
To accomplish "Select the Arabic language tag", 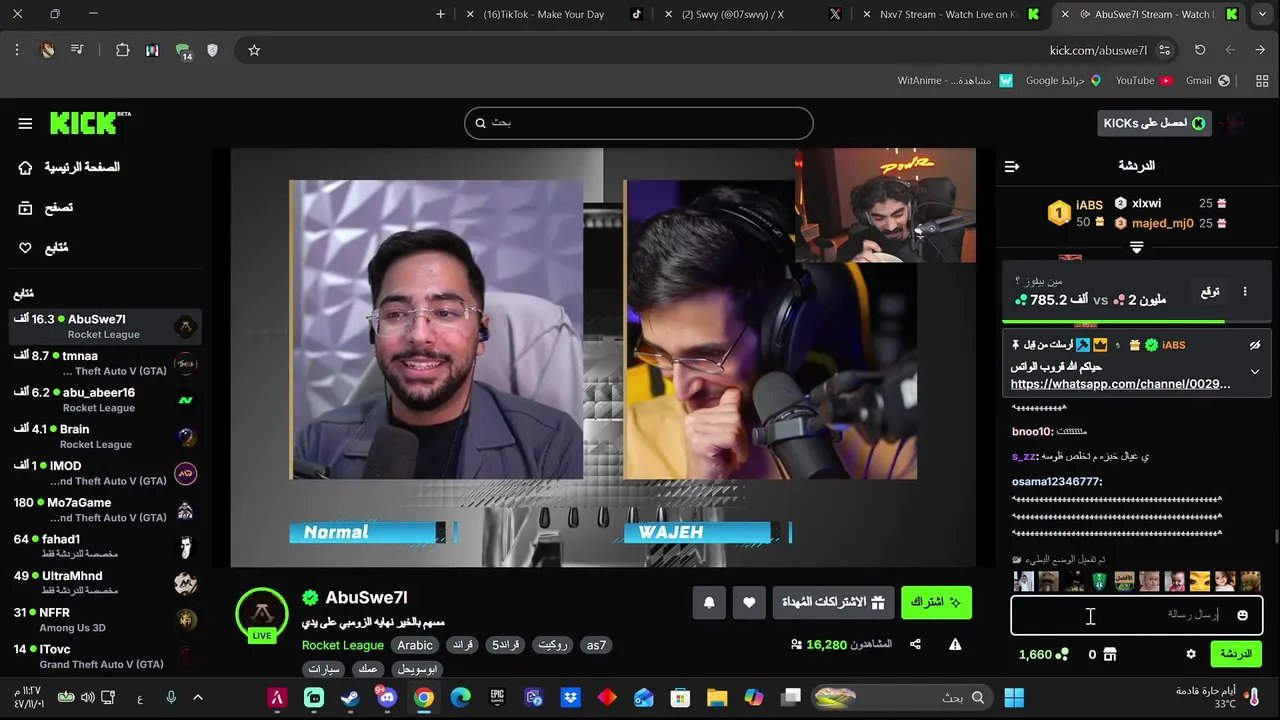I will pos(415,645).
